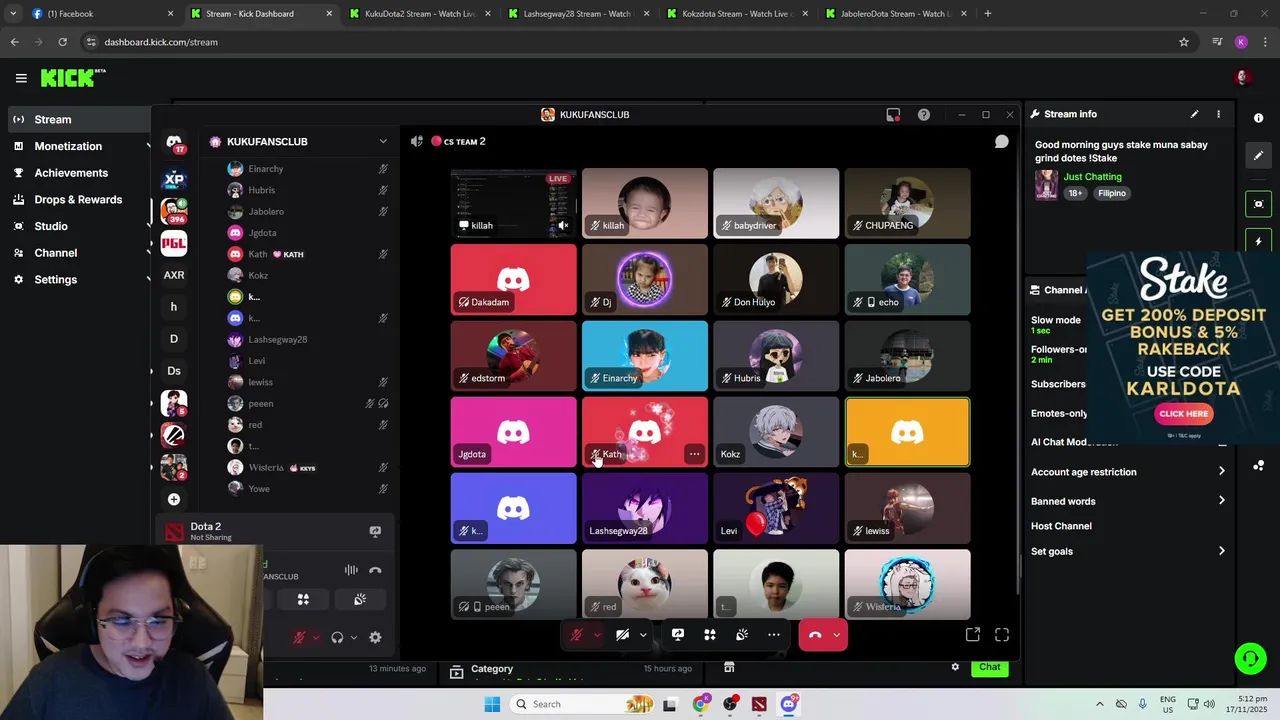Switch to KukuDota2 Stream browser tab
1280x720 pixels.
[419, 14]
